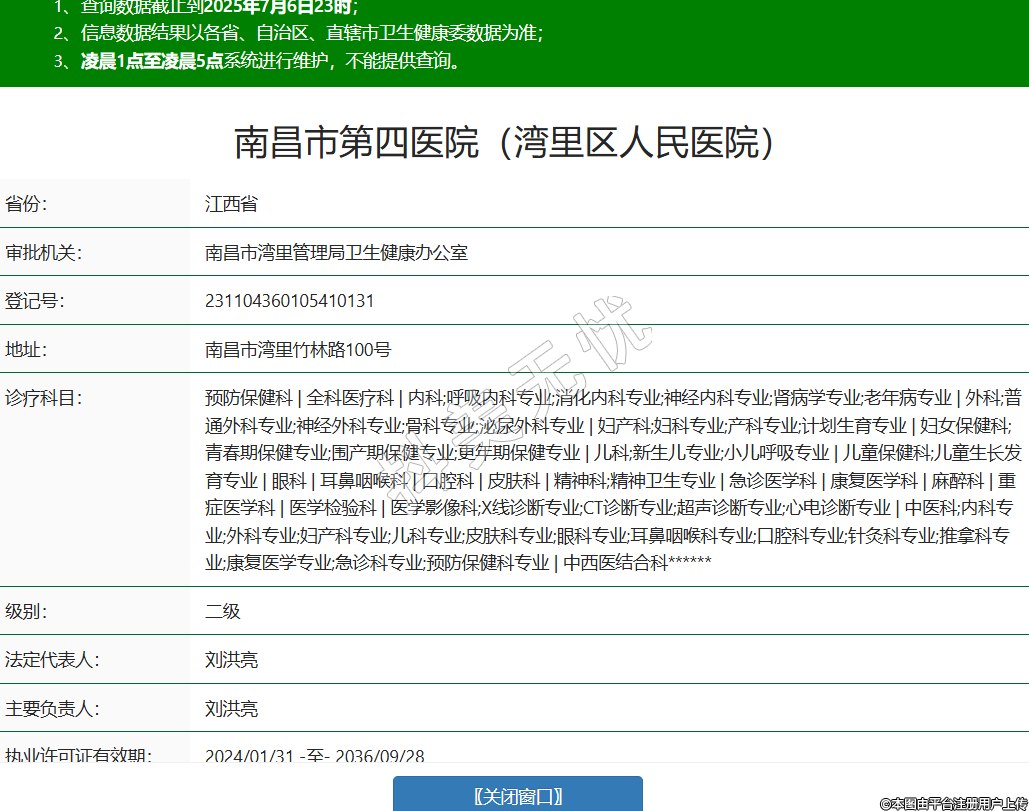Click the province value 江西省
Image resolution: width=1029 pixels, height=811 pixels.
pyautogui.click(x=231, y=204)
